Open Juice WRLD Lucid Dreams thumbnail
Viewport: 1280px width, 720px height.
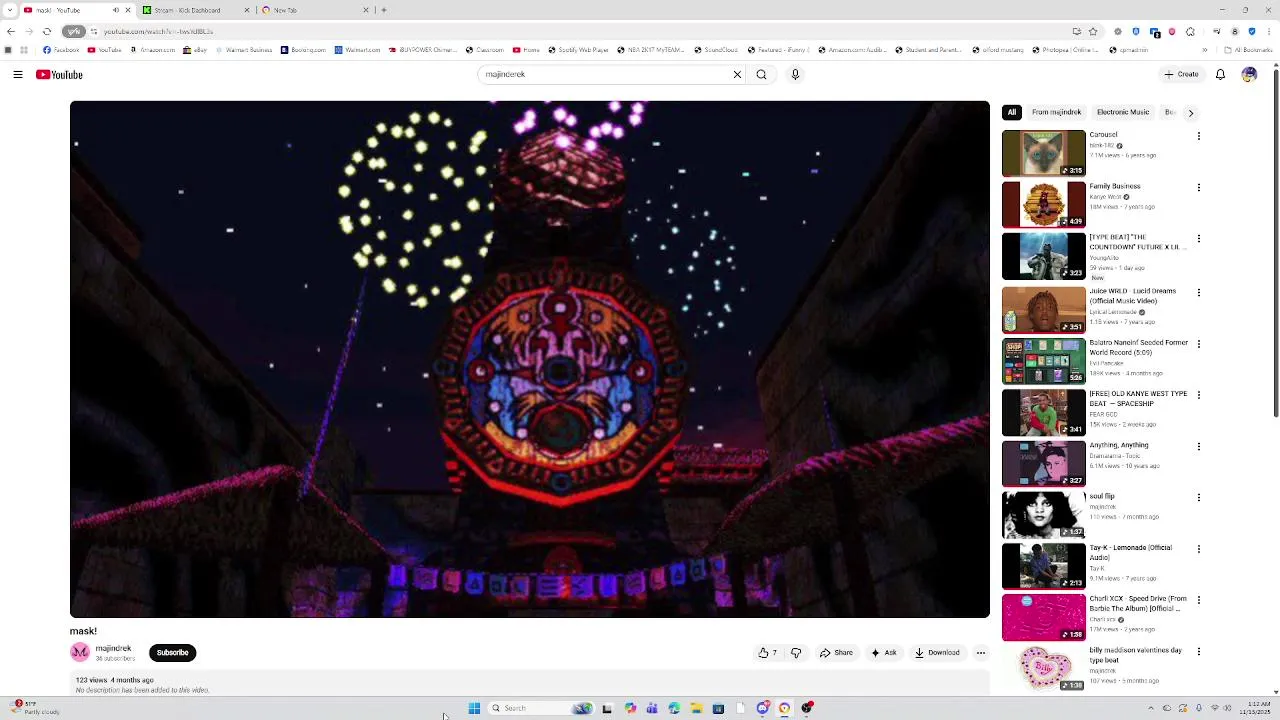tap(1043, 309)
